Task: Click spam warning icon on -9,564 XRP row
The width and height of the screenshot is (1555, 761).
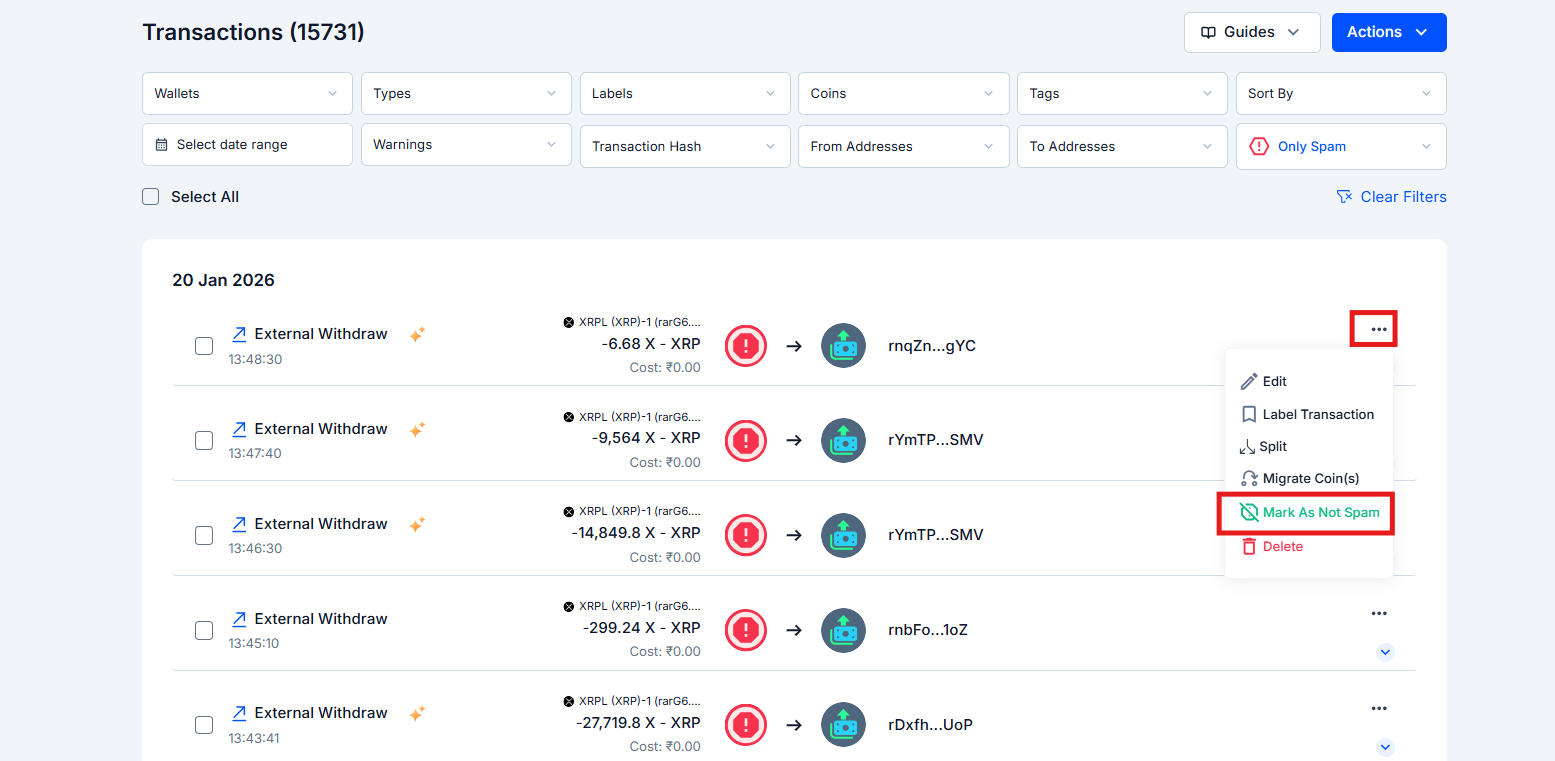Action: point(745,440)
